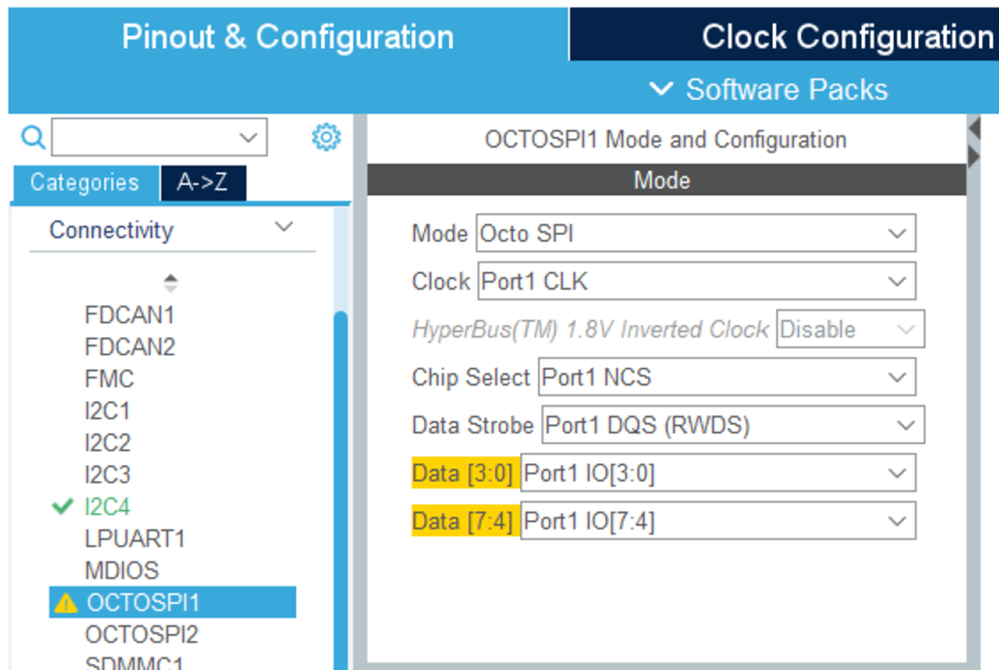The height and width of the screenshot is (670, 999).
Task: Click the search magnifier icon
Action: pyautogui.click(x=32, y=137)
